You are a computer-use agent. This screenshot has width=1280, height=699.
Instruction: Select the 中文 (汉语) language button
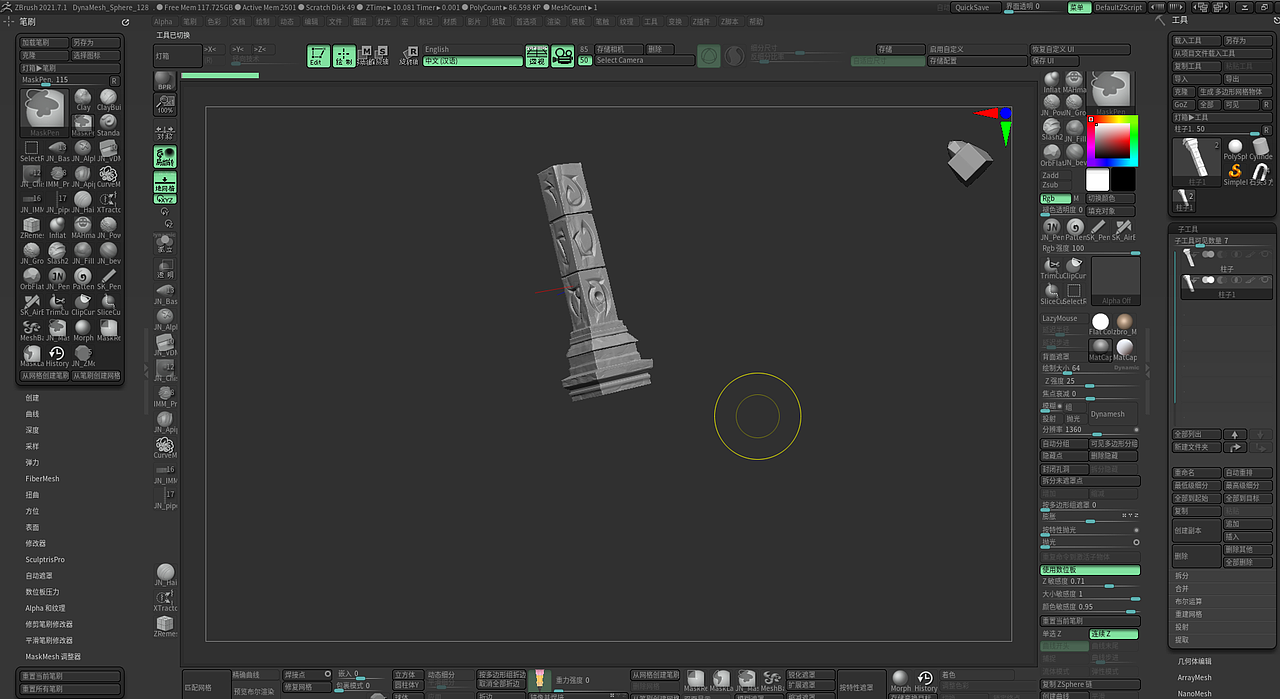[473, 61]
